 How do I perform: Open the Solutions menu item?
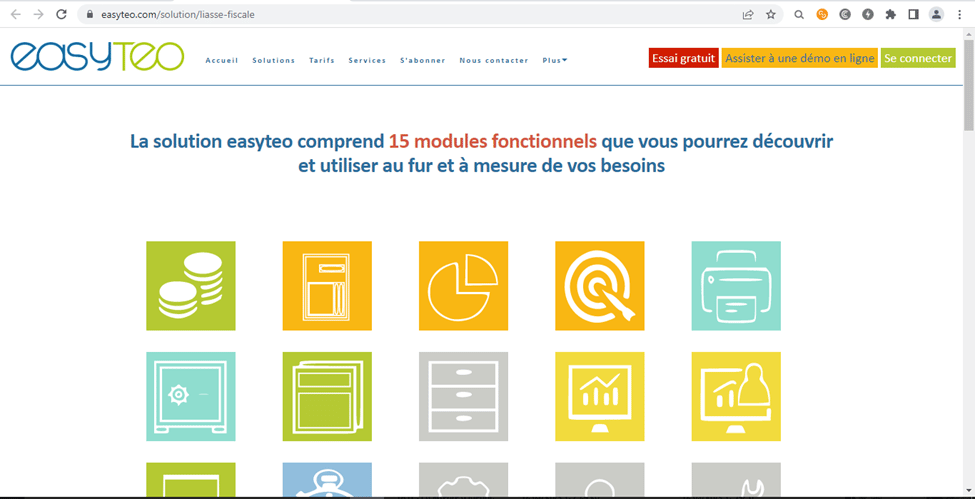[x=273, y=60]
